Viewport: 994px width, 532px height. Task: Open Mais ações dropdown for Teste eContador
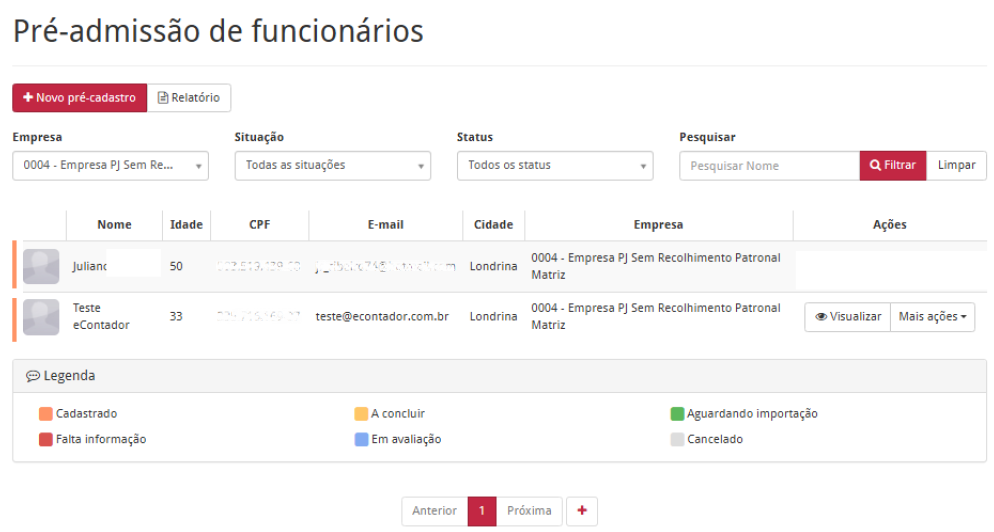[932, 317]
